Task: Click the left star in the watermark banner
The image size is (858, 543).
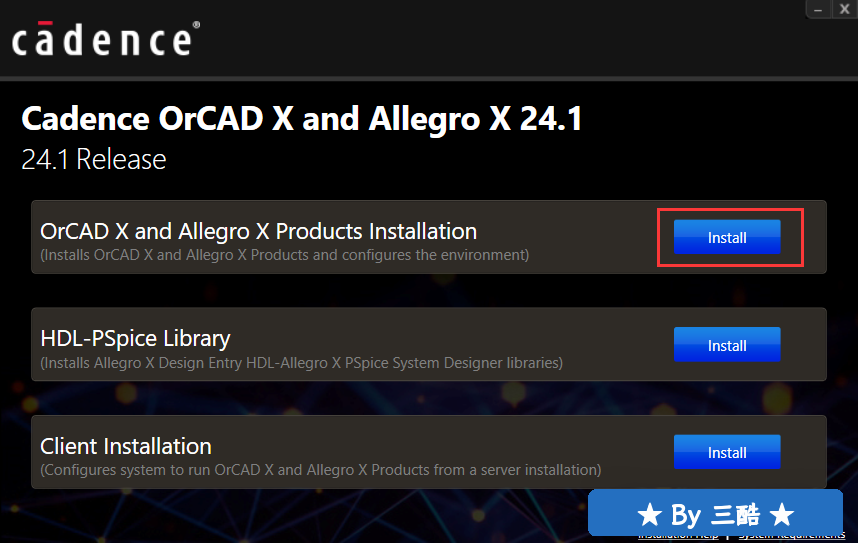Action: pos(650,515)
